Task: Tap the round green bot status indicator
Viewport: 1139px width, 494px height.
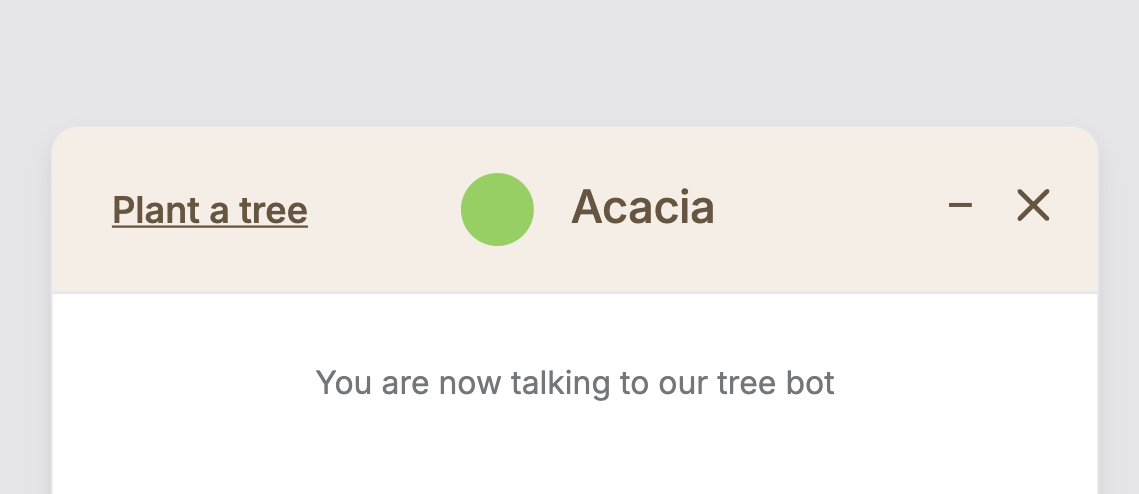Action: 497,209
